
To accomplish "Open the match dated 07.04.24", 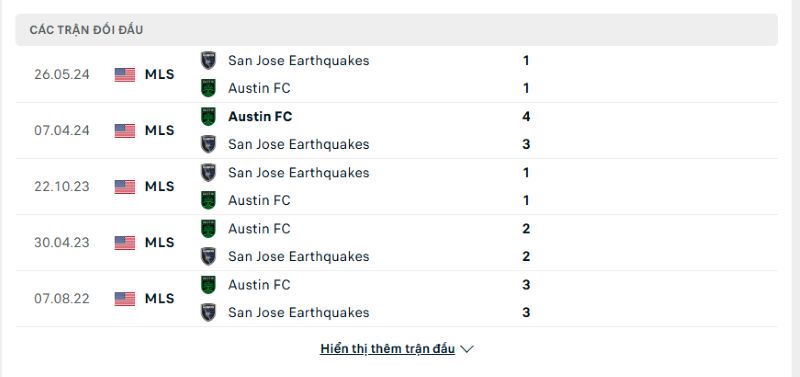I will tap(396, 131).
